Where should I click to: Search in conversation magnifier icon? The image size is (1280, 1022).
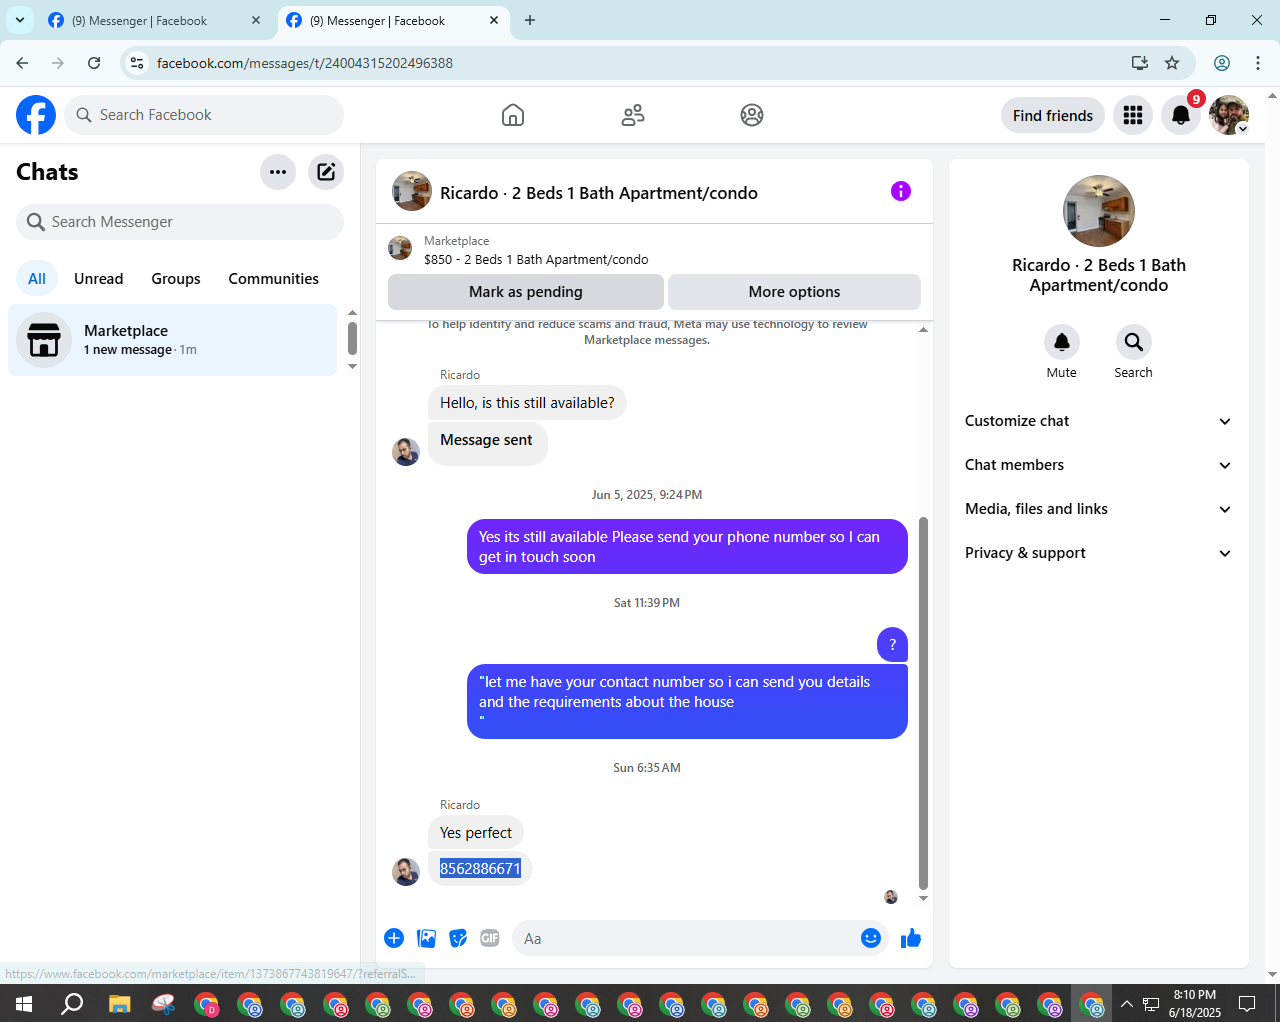tap(1134, 342)
